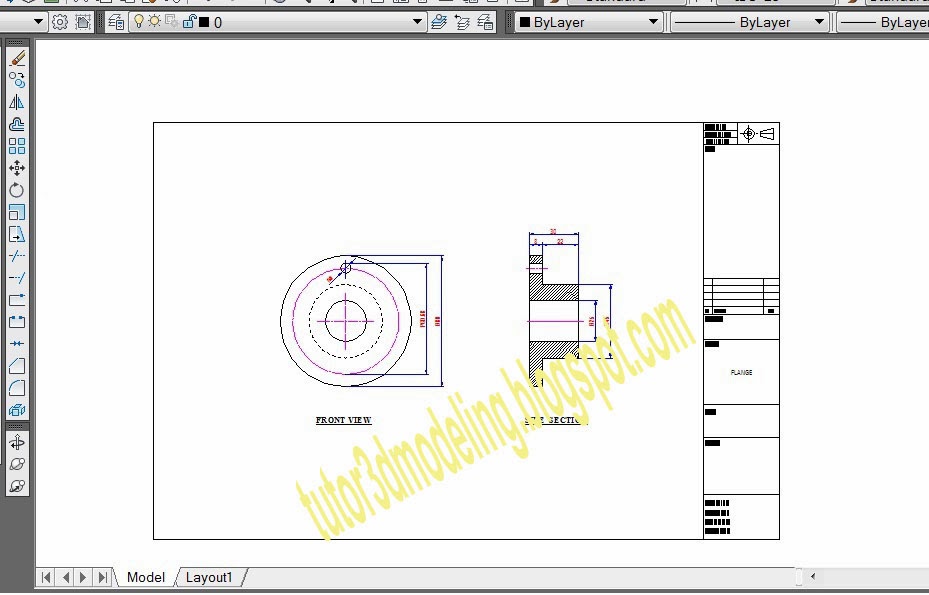The image size is (929, 595).
Task: Select the Chamfer tool
Action: [x=17, y=366]
